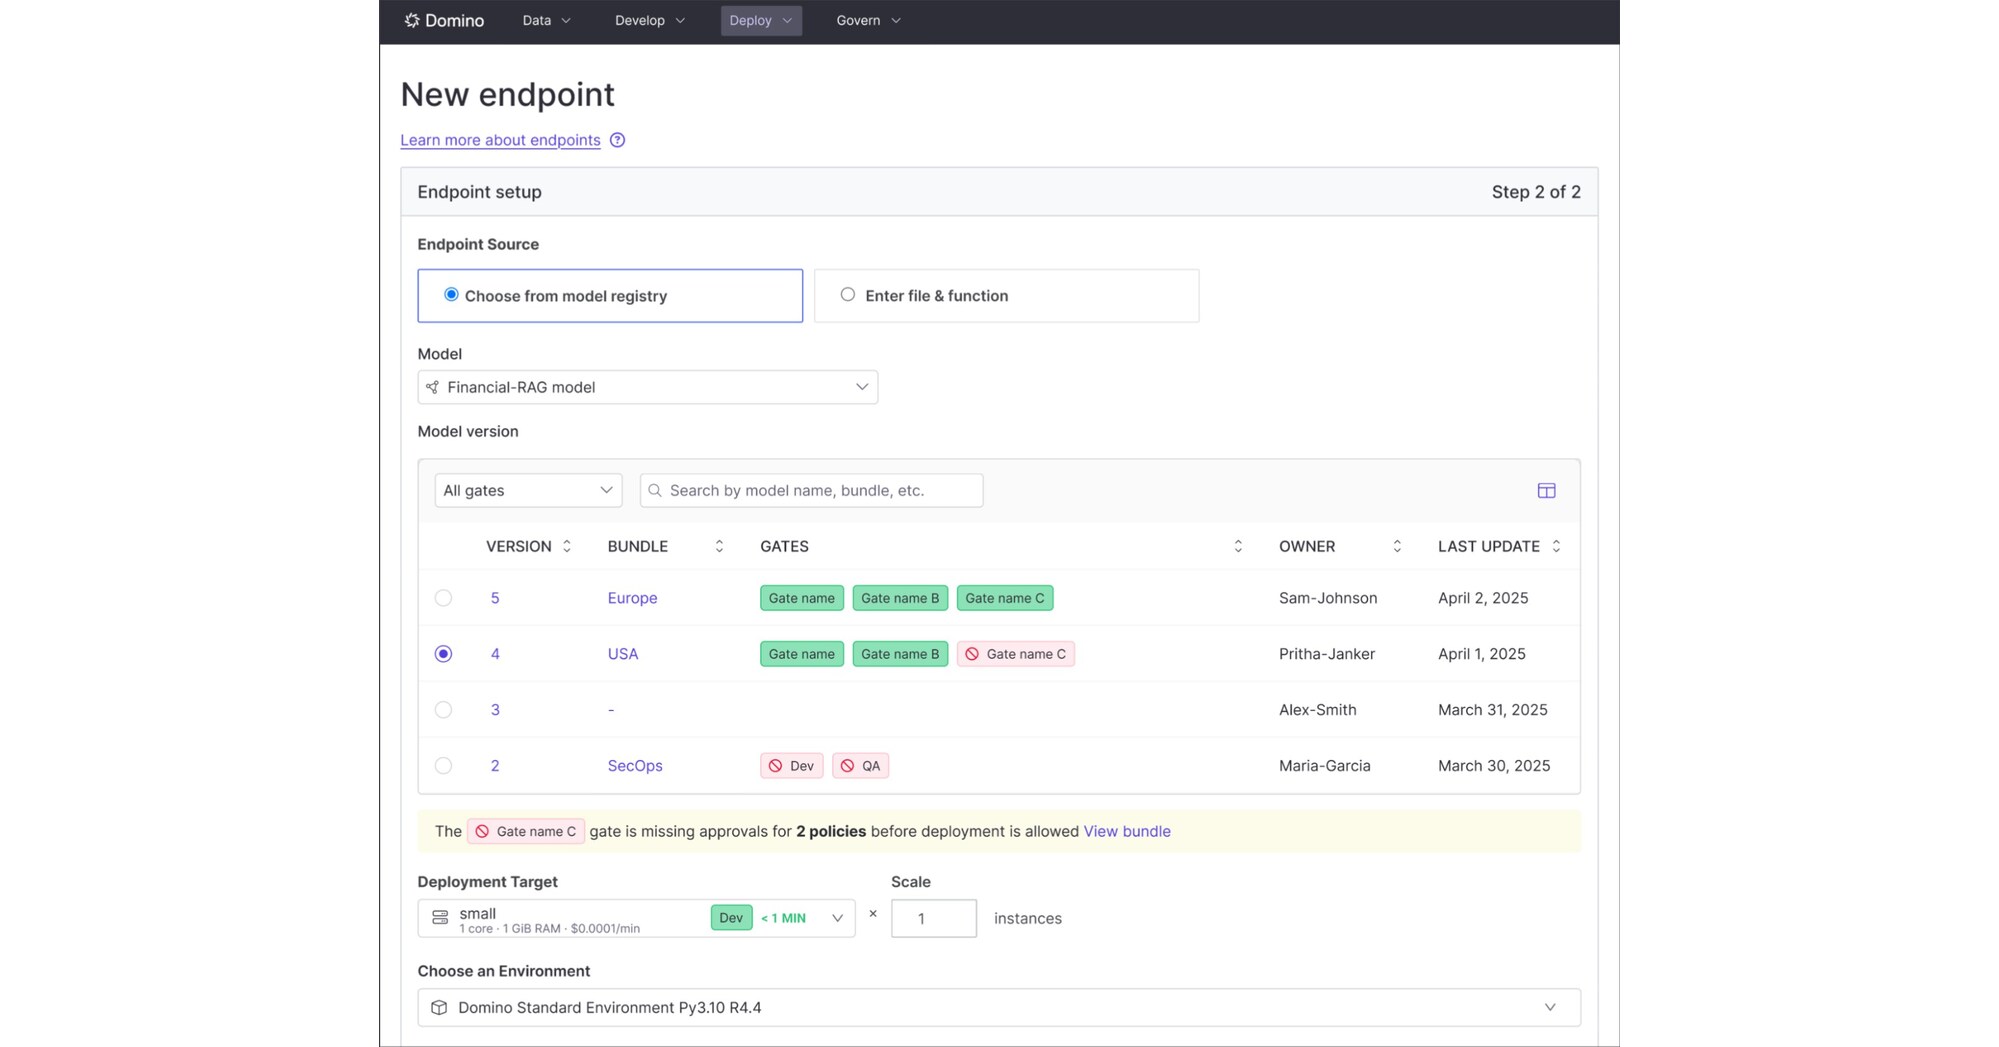The image size is (1999, 1047).
Task: Select the Enter file & function radio option
Action: pyautogui.click(x=848, y=295)
